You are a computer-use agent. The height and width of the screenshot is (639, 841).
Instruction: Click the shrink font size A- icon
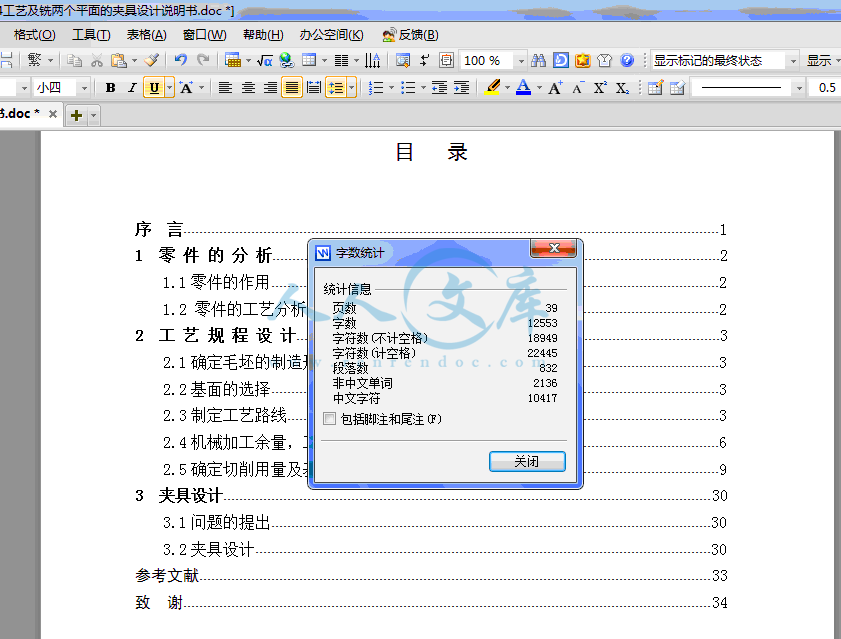click(x=578, y=87)
